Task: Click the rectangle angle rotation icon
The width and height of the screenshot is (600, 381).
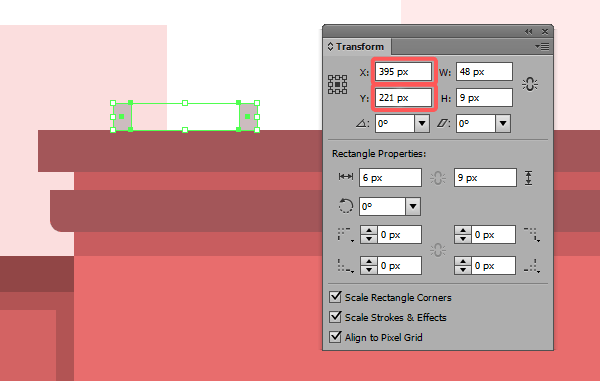Action: [x=346, y=206]
